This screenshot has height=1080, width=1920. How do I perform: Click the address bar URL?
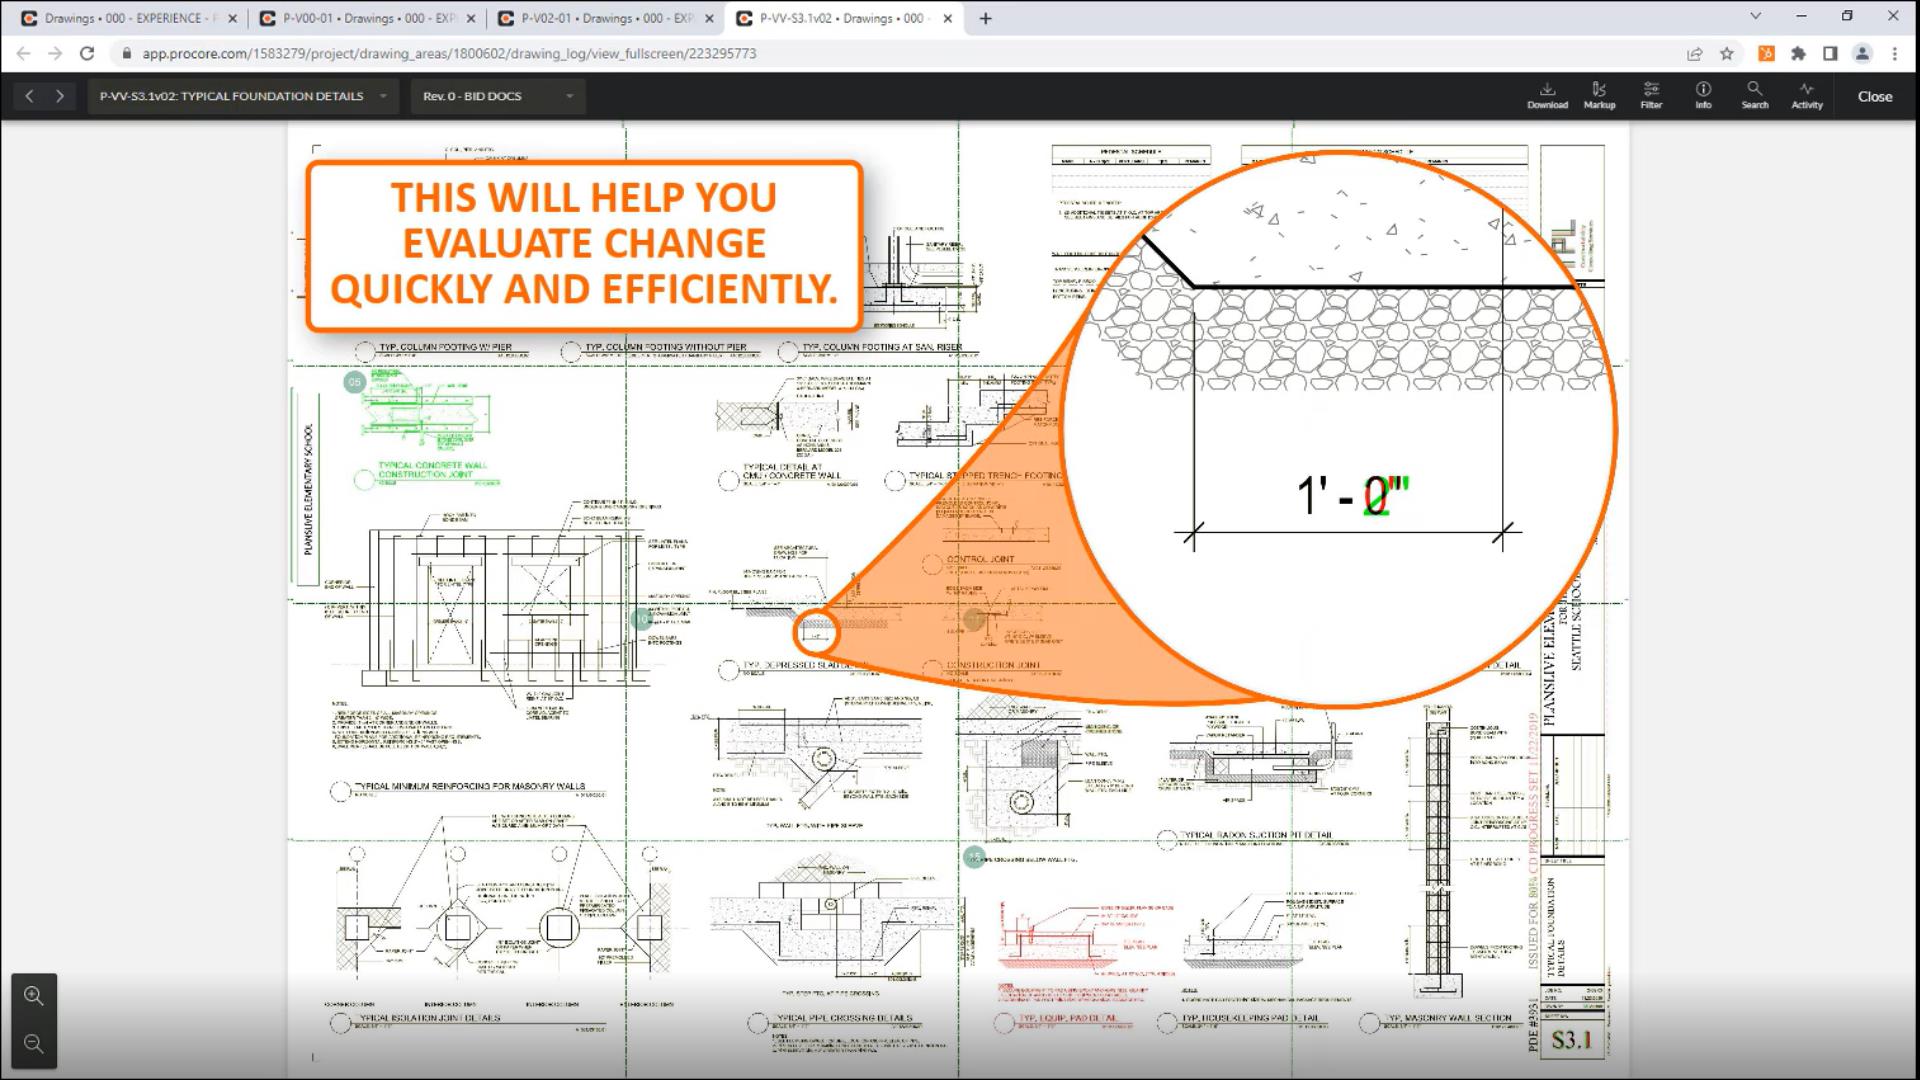click(450, 54)
